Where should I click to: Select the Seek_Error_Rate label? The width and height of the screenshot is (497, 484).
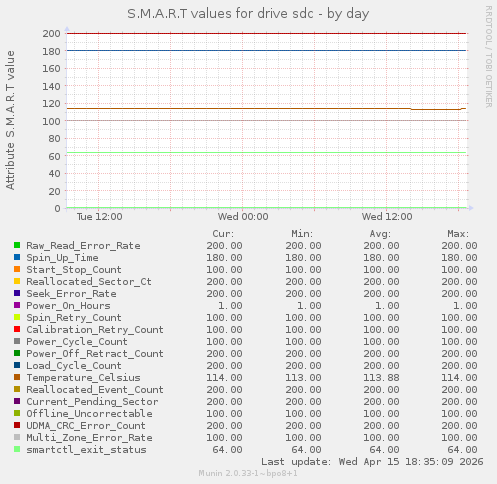(x=71, y=294)
